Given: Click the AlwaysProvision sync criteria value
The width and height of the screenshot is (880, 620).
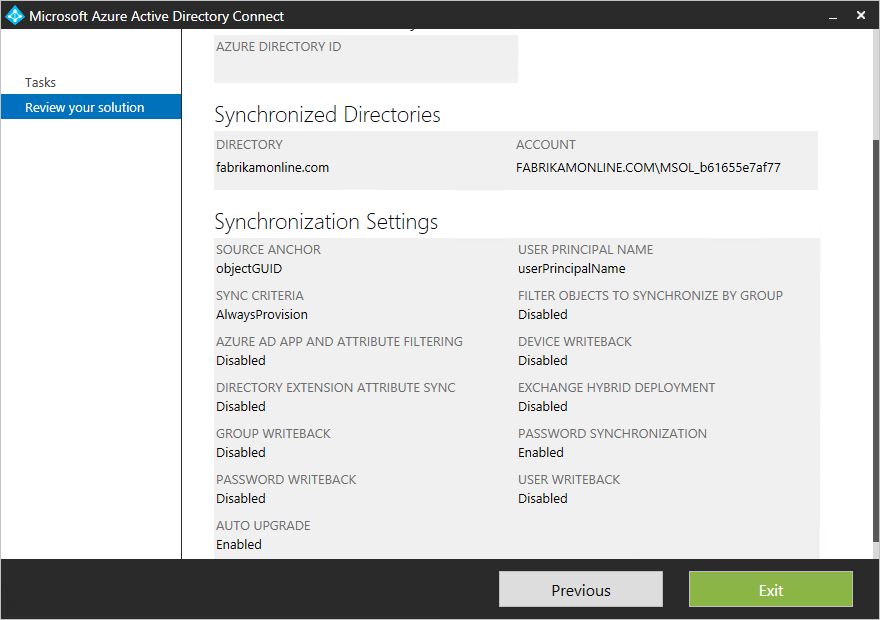Looking at the screenshot, I should pos(261,314).
